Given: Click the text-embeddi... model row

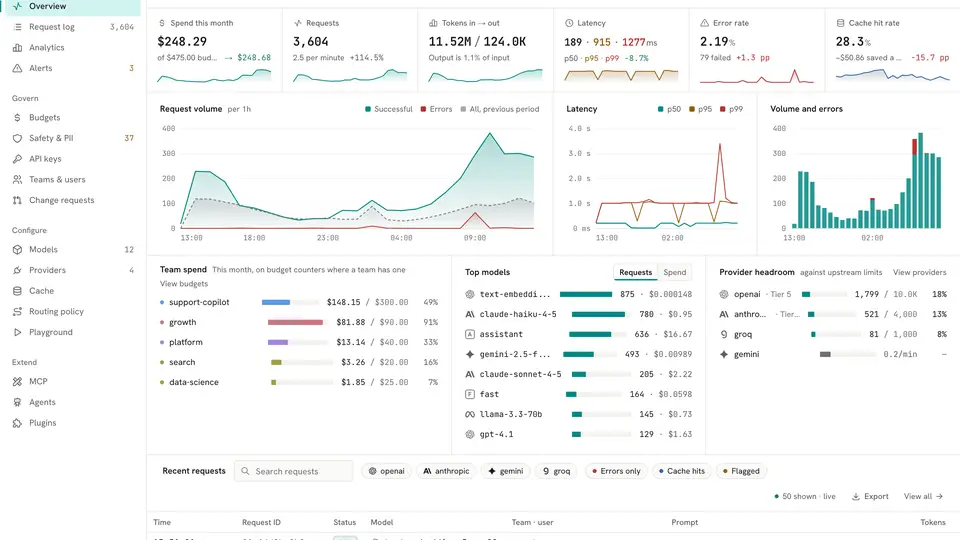Looking at the screenshot, I should (579, 294).
